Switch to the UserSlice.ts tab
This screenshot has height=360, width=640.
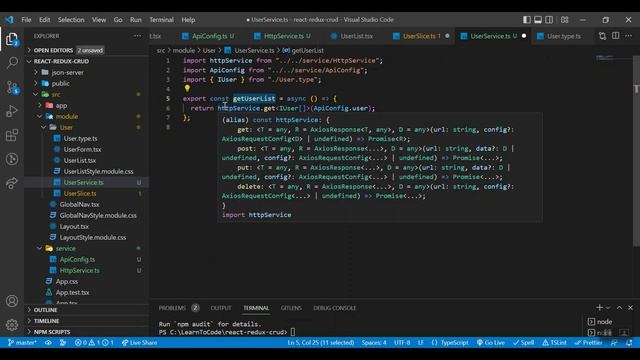420,36
